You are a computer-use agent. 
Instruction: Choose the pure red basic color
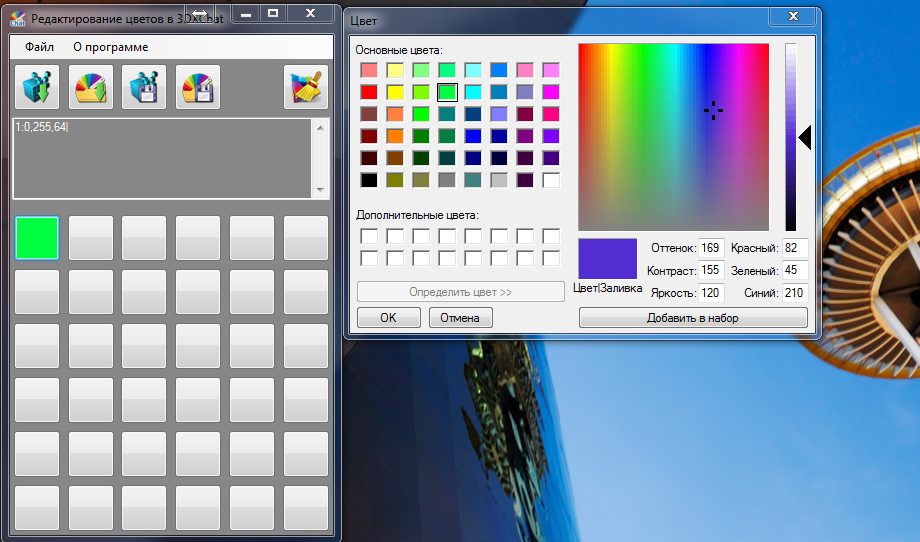pos(369,92)
